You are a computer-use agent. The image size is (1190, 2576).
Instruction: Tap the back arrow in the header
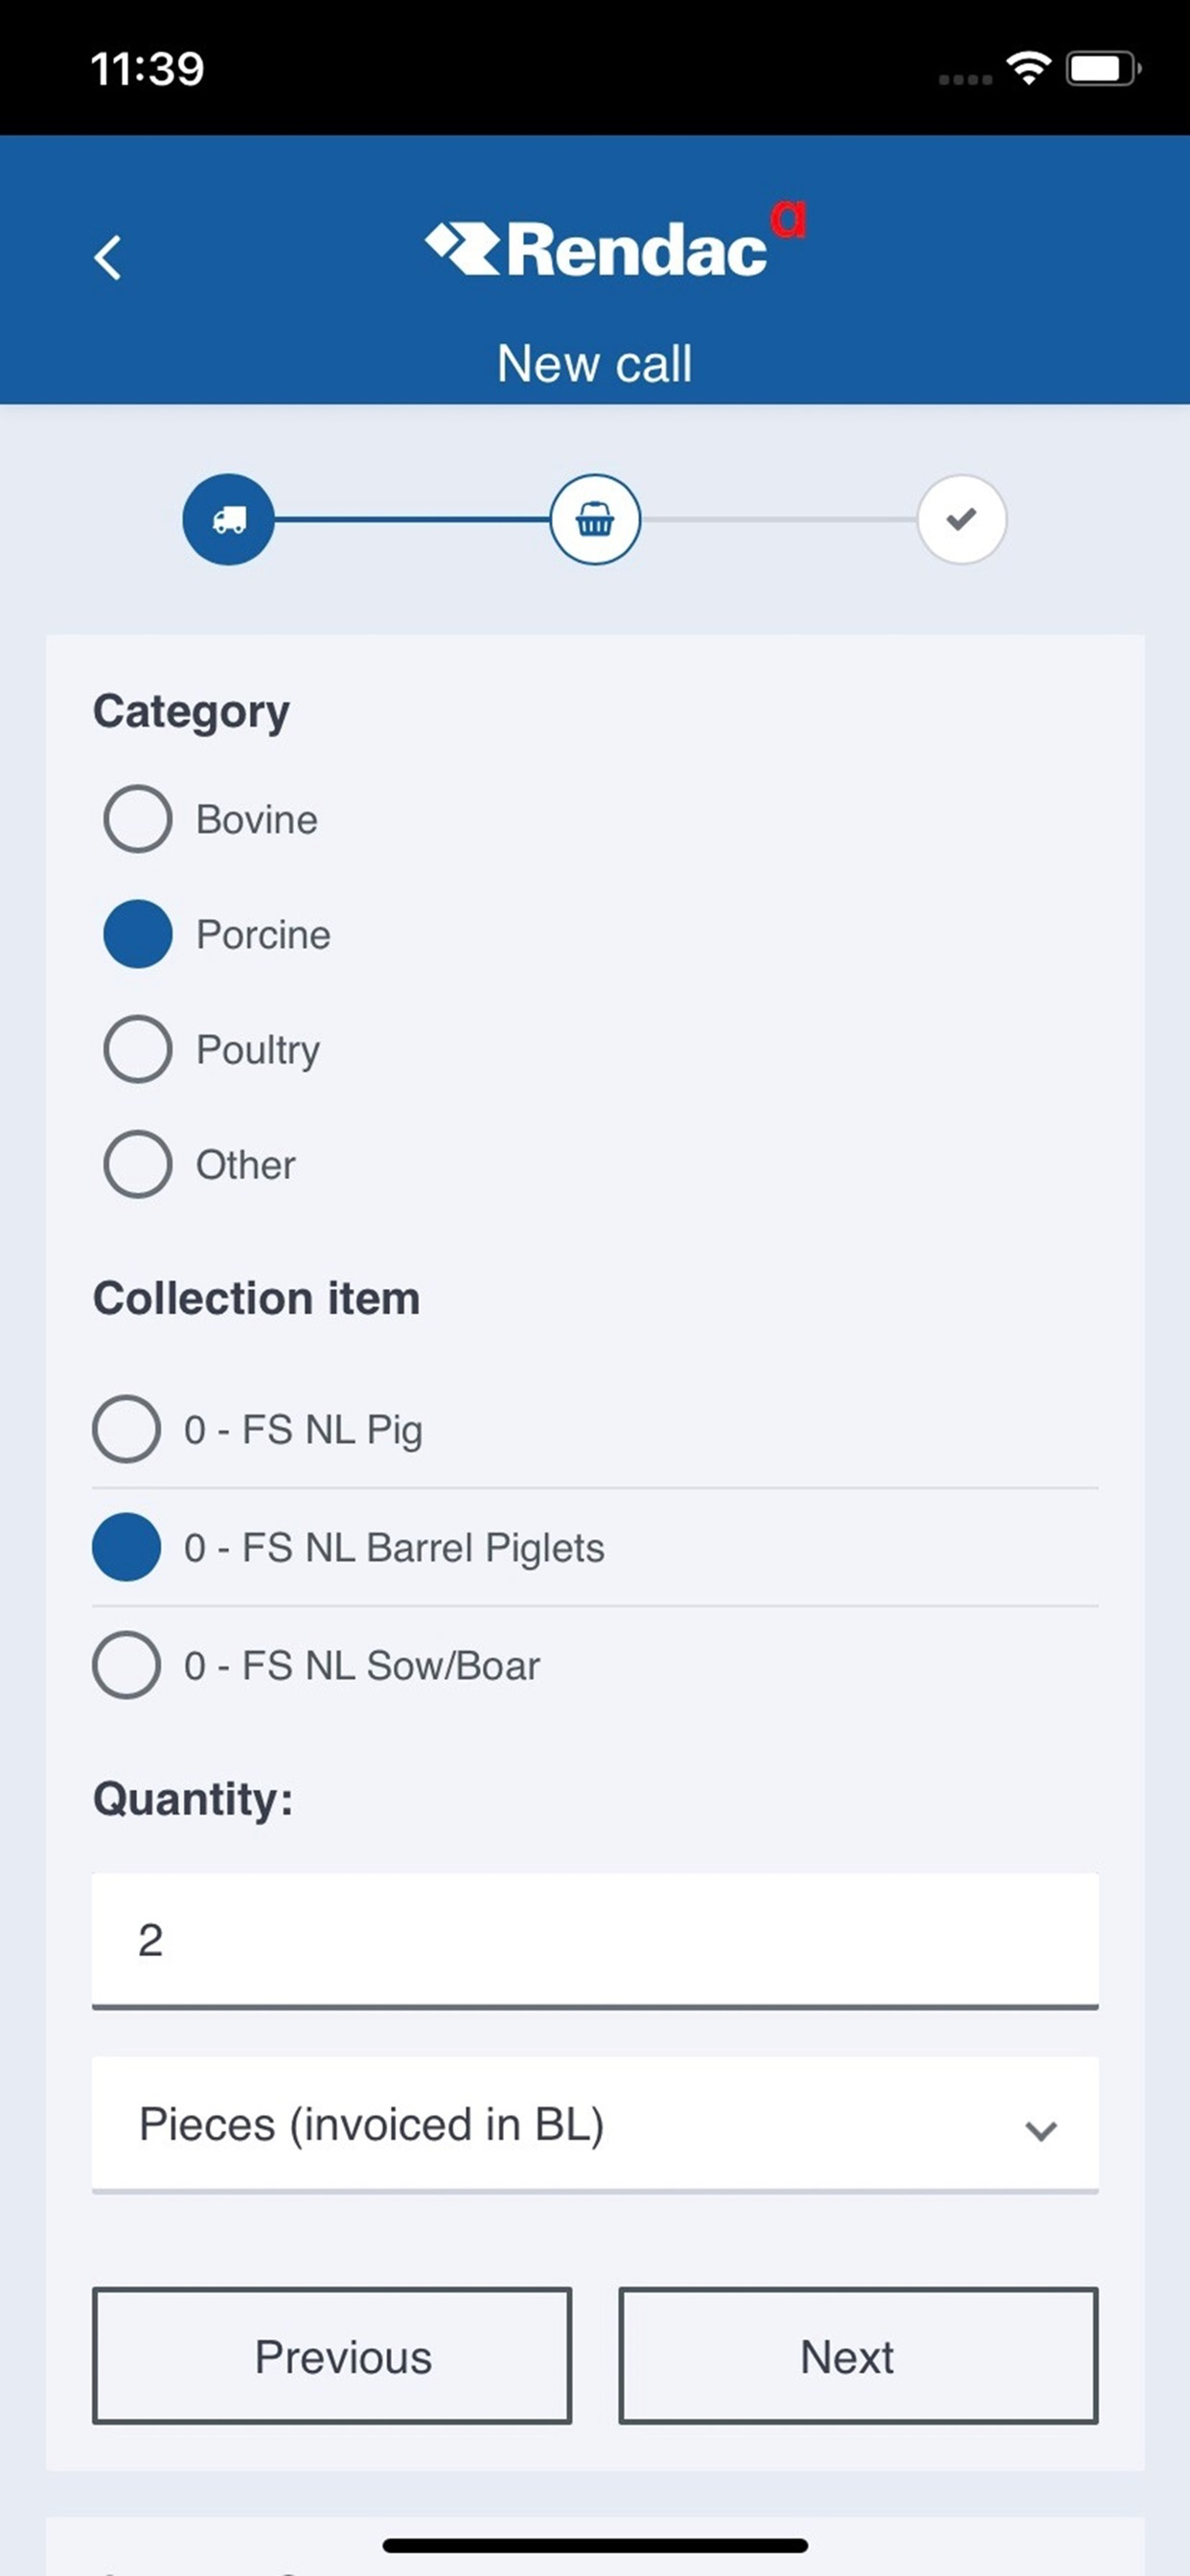(108, 257)
